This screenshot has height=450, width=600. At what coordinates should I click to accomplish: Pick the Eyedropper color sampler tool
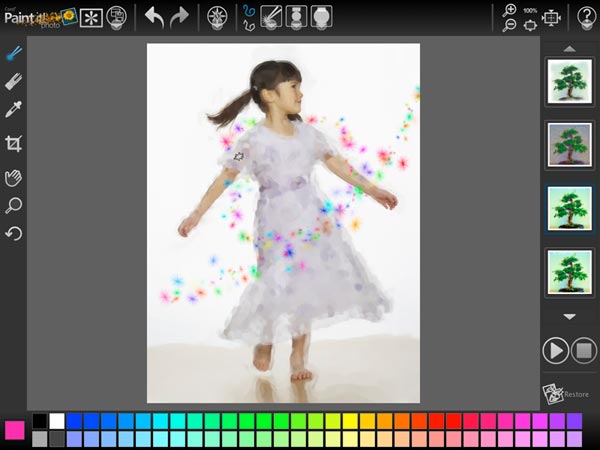click(x=14, y=110)
